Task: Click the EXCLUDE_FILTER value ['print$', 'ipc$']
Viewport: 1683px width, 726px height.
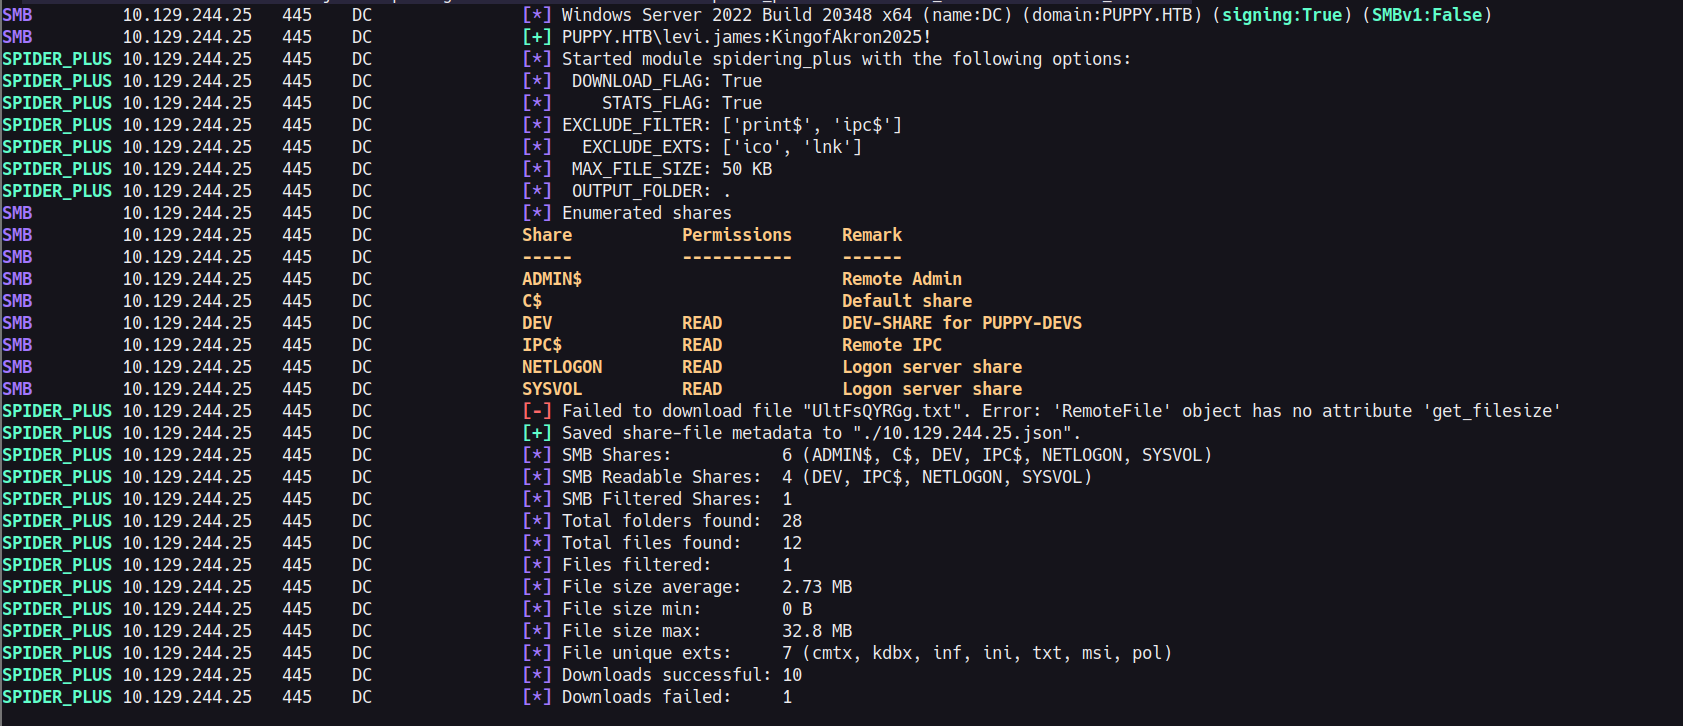Action: point(812,125)
